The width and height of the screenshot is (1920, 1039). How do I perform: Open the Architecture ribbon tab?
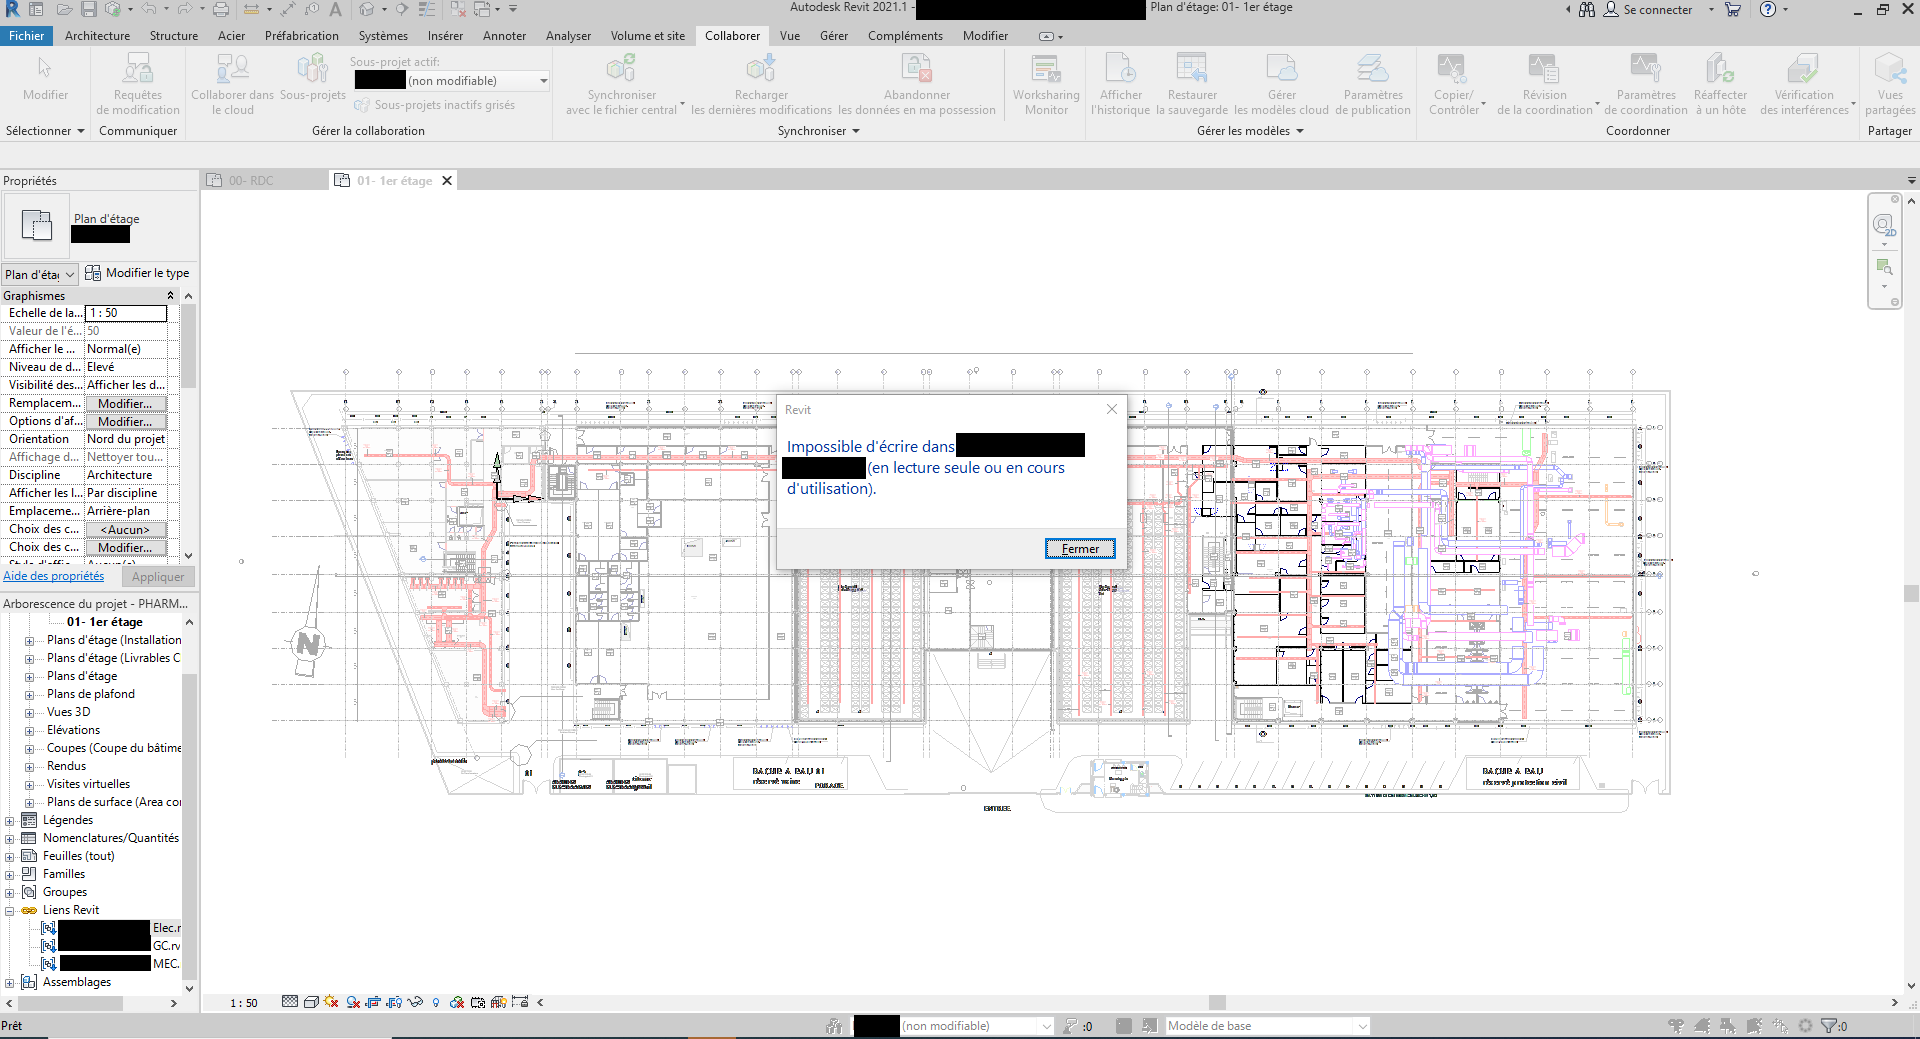point(97,35)
